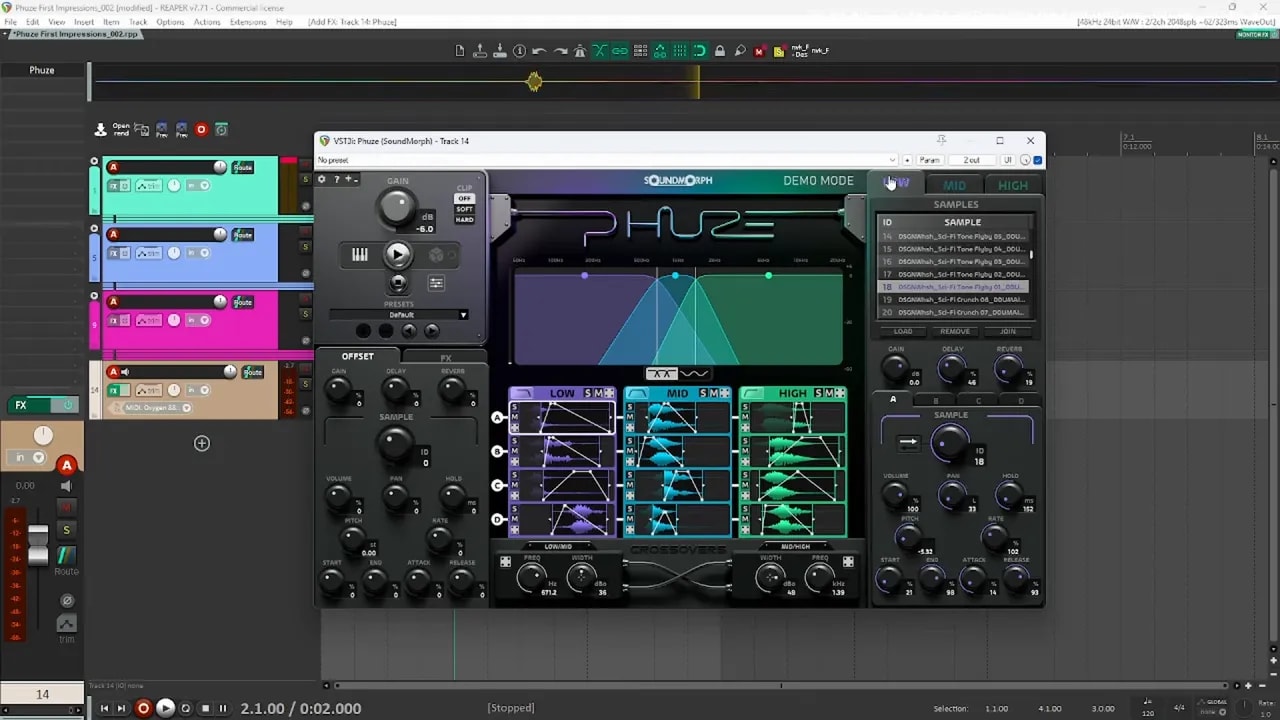
Task: Open the mixer sliders icon under Phuze play
Action: click(x=436, y=283)
